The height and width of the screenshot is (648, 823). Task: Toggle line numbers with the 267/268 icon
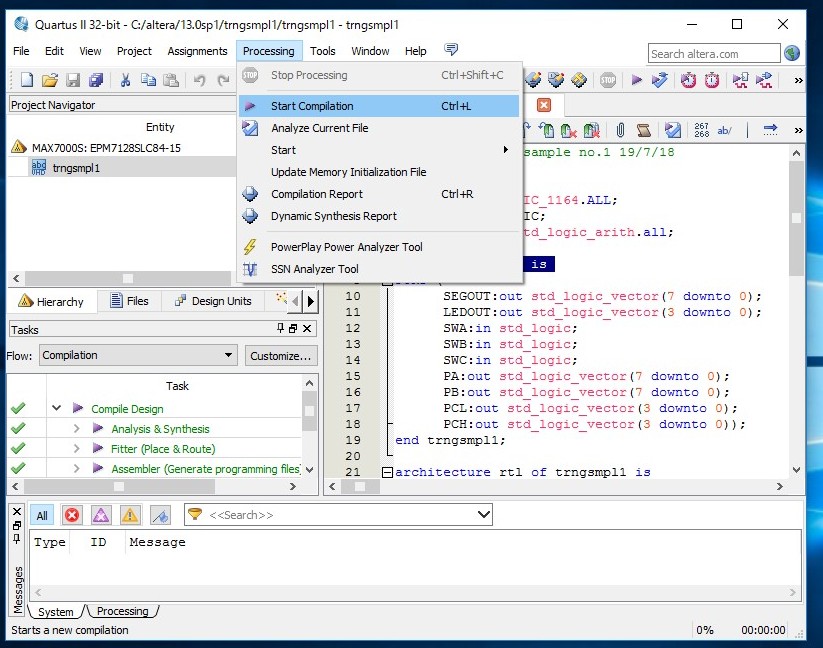click(701, 130)
